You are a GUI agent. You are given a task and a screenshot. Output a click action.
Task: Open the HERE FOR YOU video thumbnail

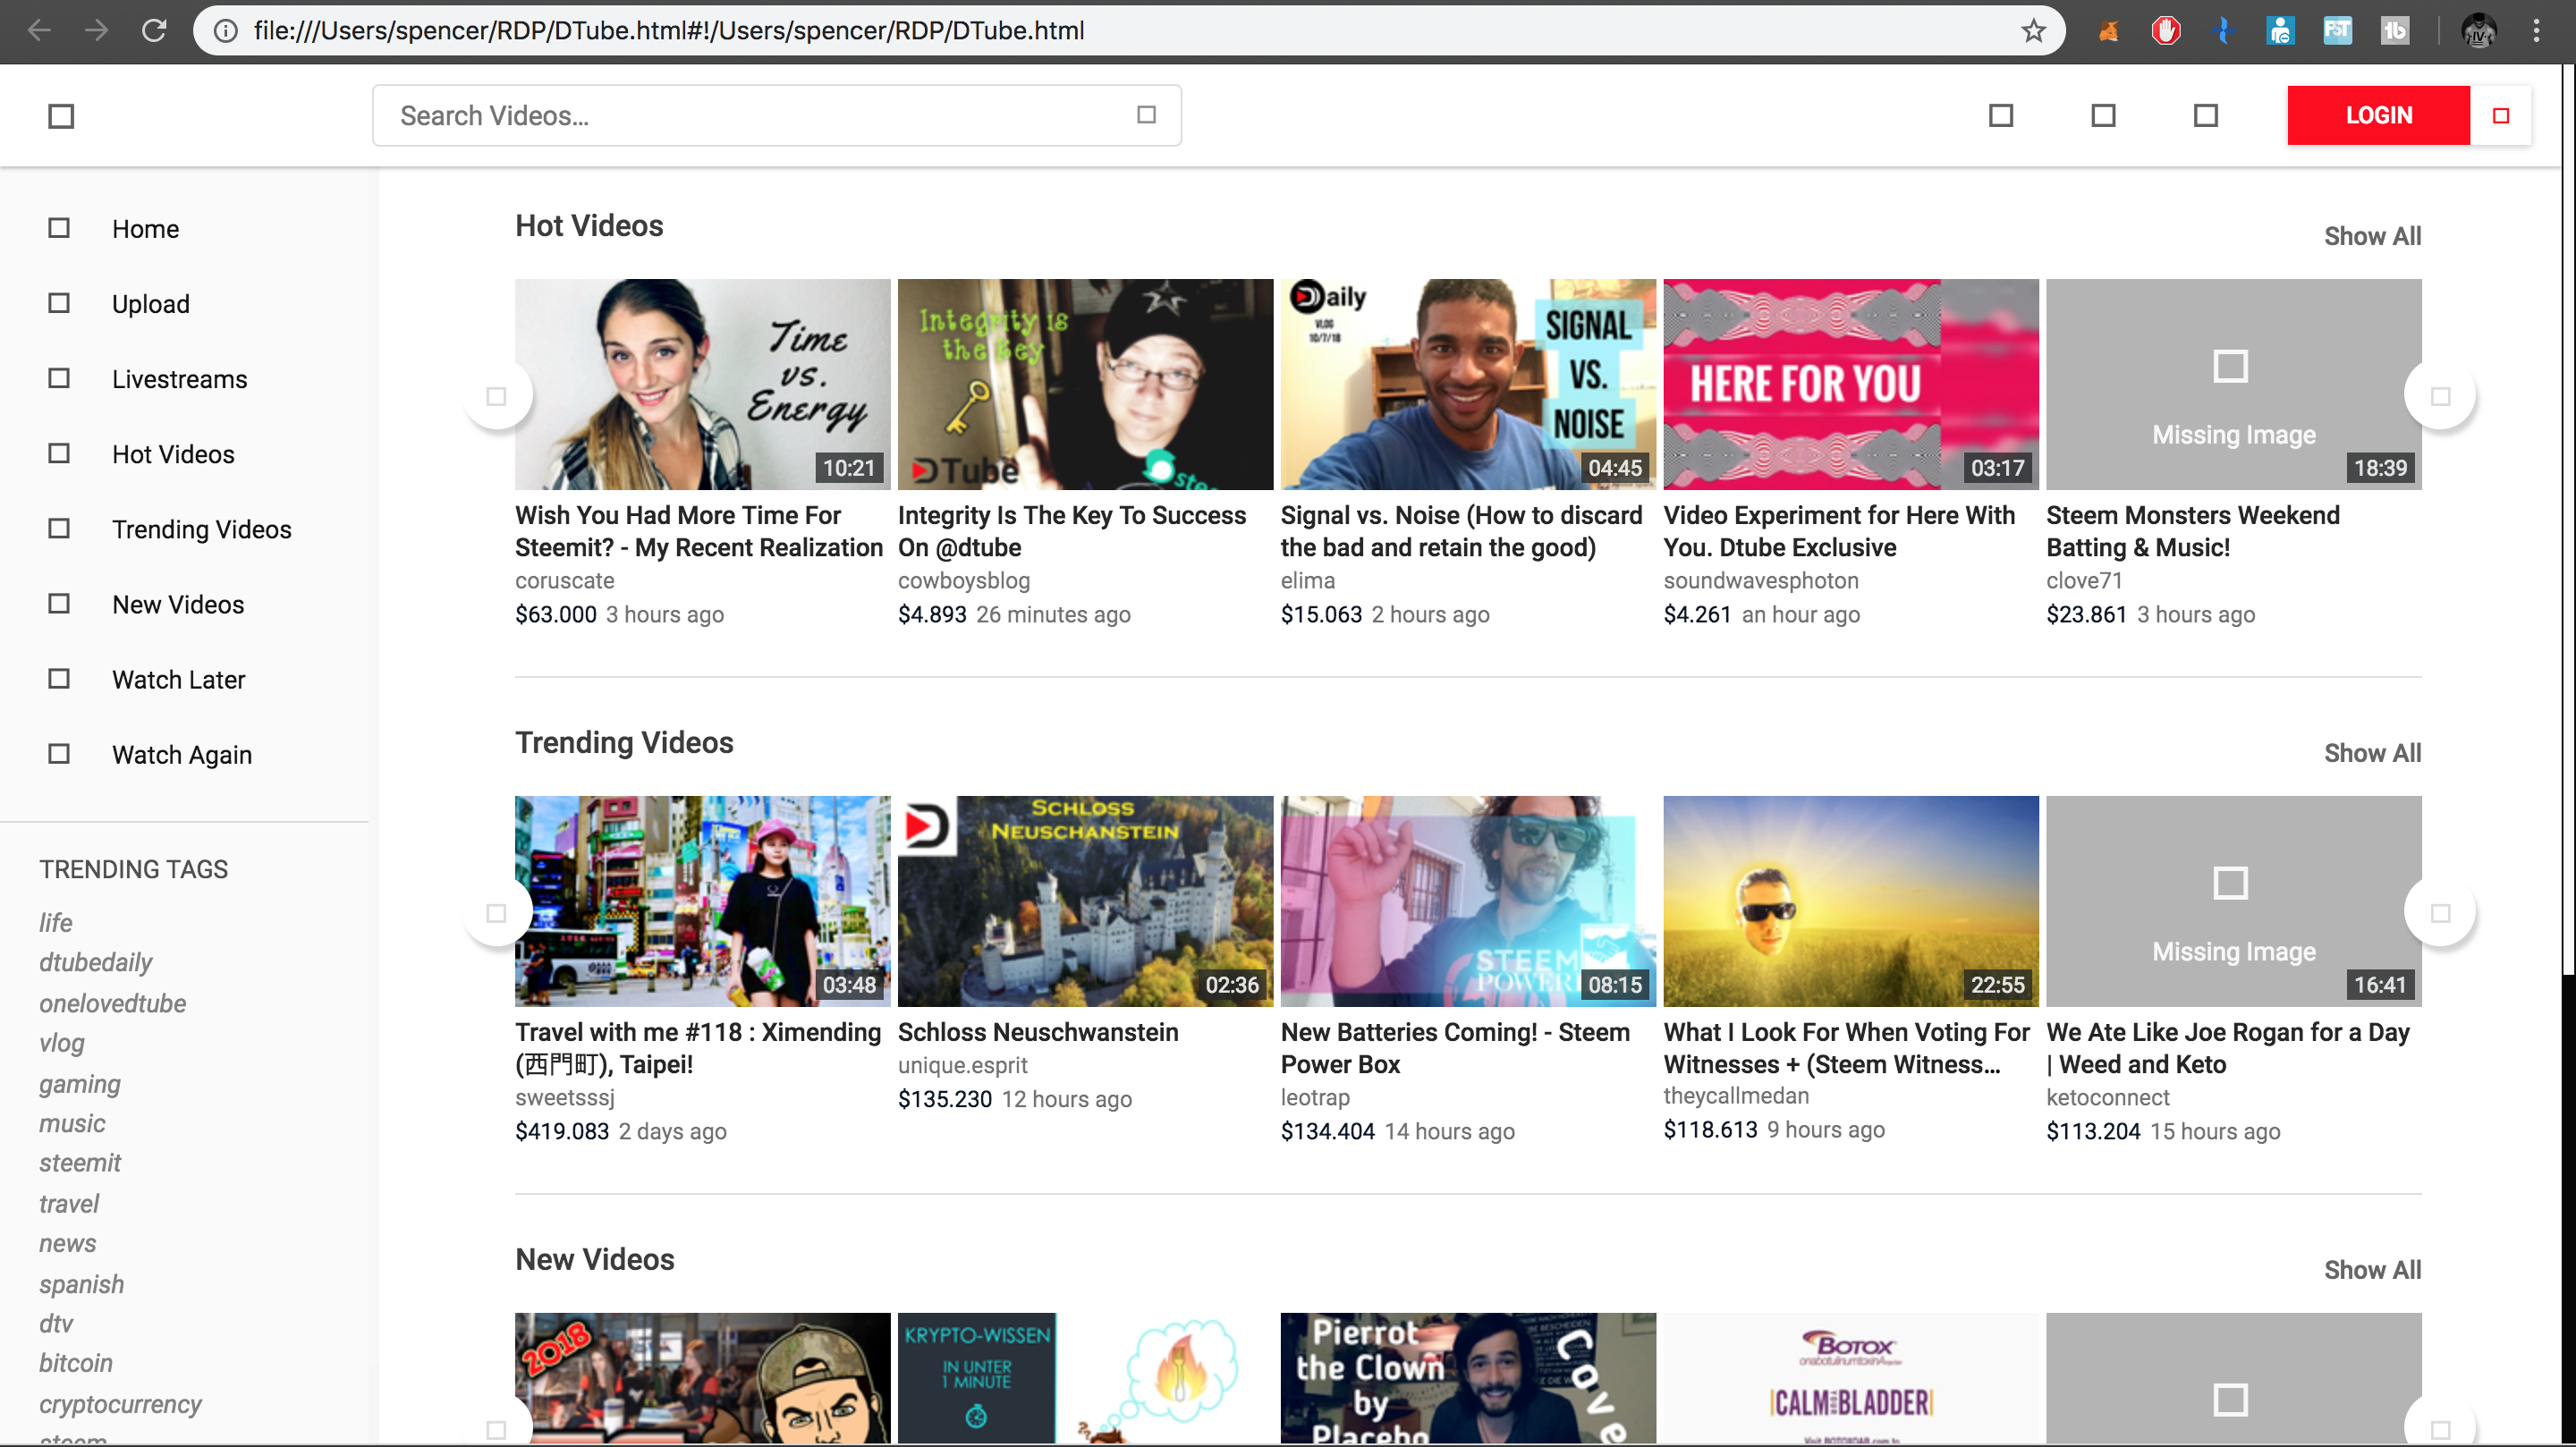[x=1851, y=384]
